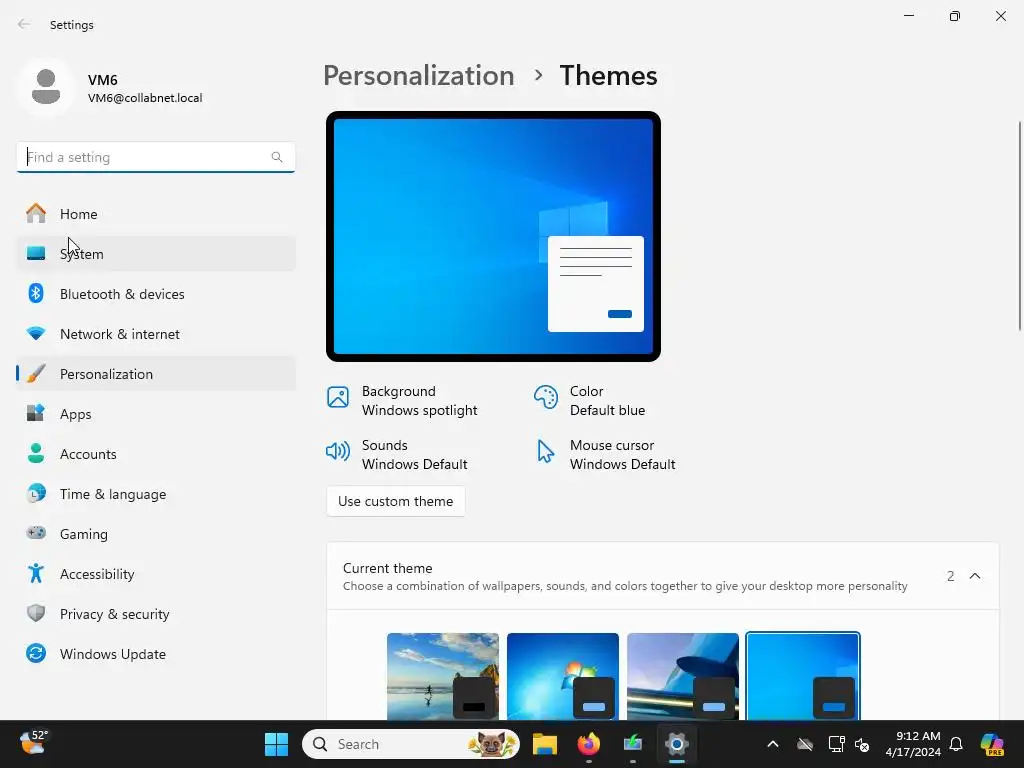Screen dimensions: 1024x768
Task: Go to Bluetooth & devices settings
Action: tap(156, 293)
